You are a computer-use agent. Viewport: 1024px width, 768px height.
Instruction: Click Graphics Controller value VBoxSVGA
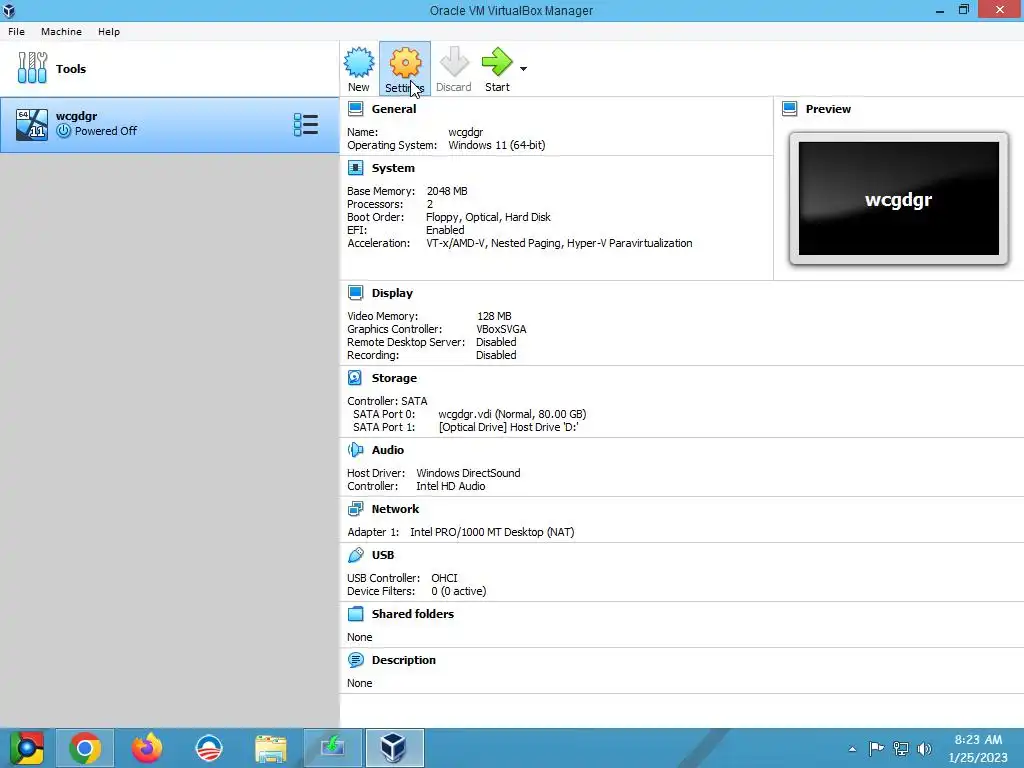click(x=502, y=329)
